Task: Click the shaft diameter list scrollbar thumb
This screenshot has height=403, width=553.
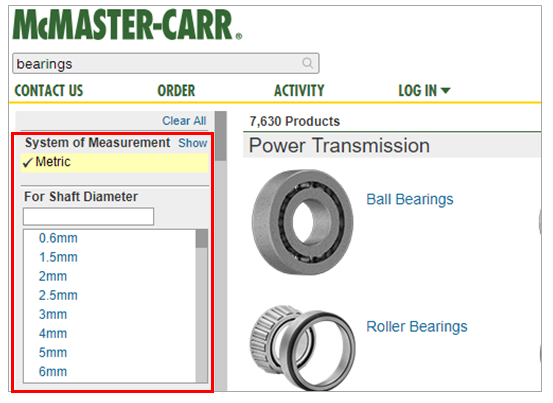Action: 202,239
